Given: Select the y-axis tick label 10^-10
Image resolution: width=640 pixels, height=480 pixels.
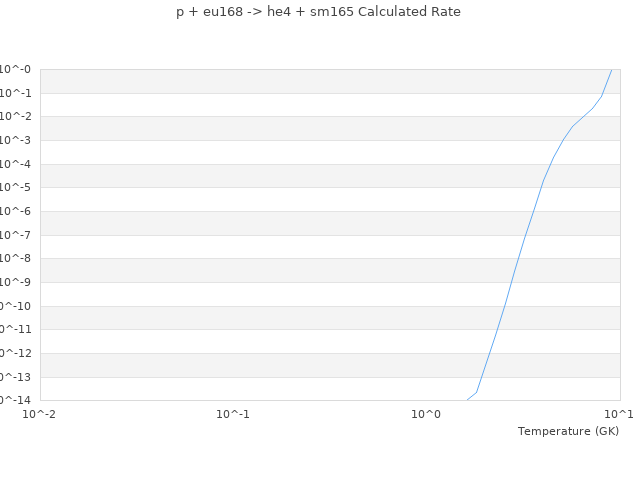Looking at the screenshot, I should (x=14, y=306).
